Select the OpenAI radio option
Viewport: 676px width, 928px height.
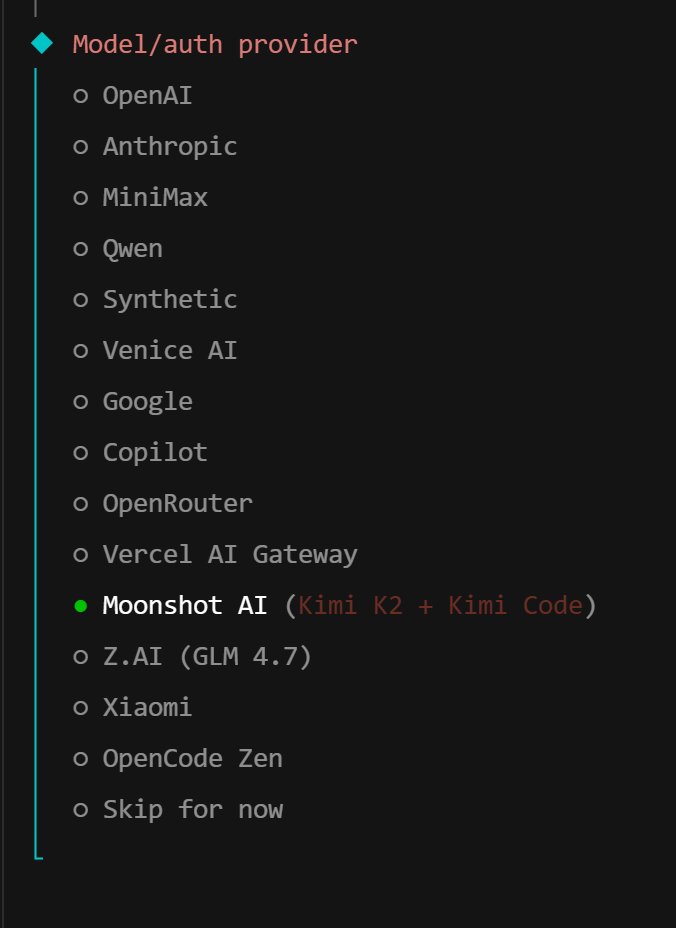tap(147, 96)
